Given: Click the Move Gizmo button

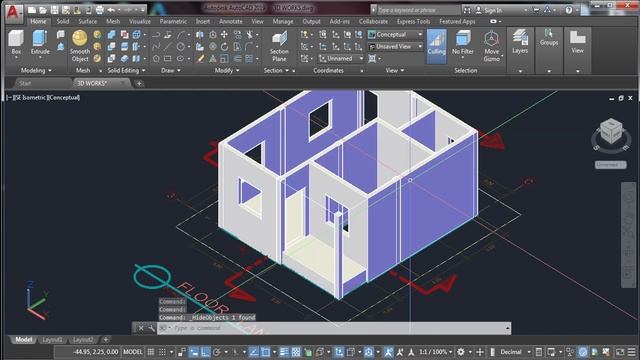Looking at the screenshot, I should (x=492, y=46).
